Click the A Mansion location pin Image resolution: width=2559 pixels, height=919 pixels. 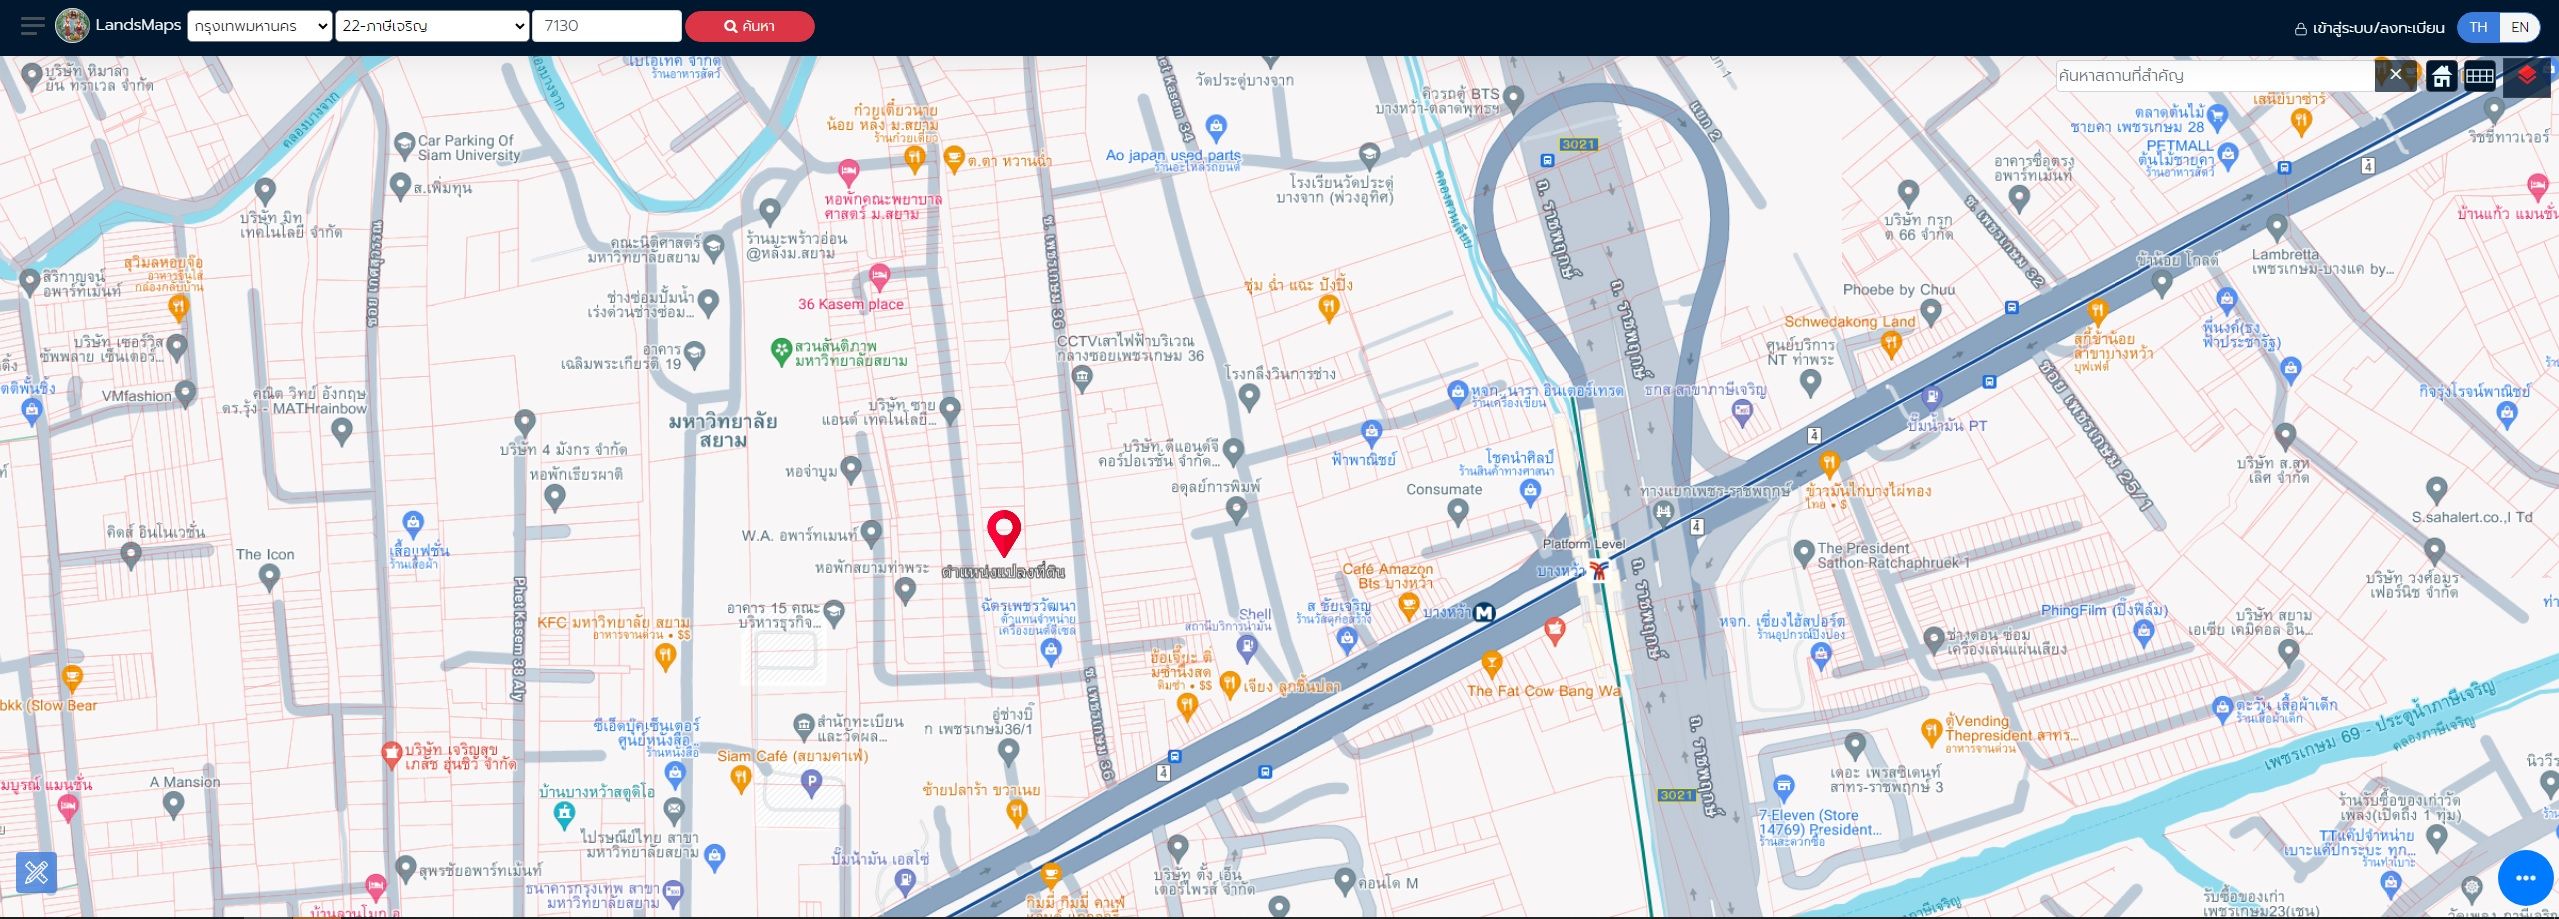click(x=173, y=804)
